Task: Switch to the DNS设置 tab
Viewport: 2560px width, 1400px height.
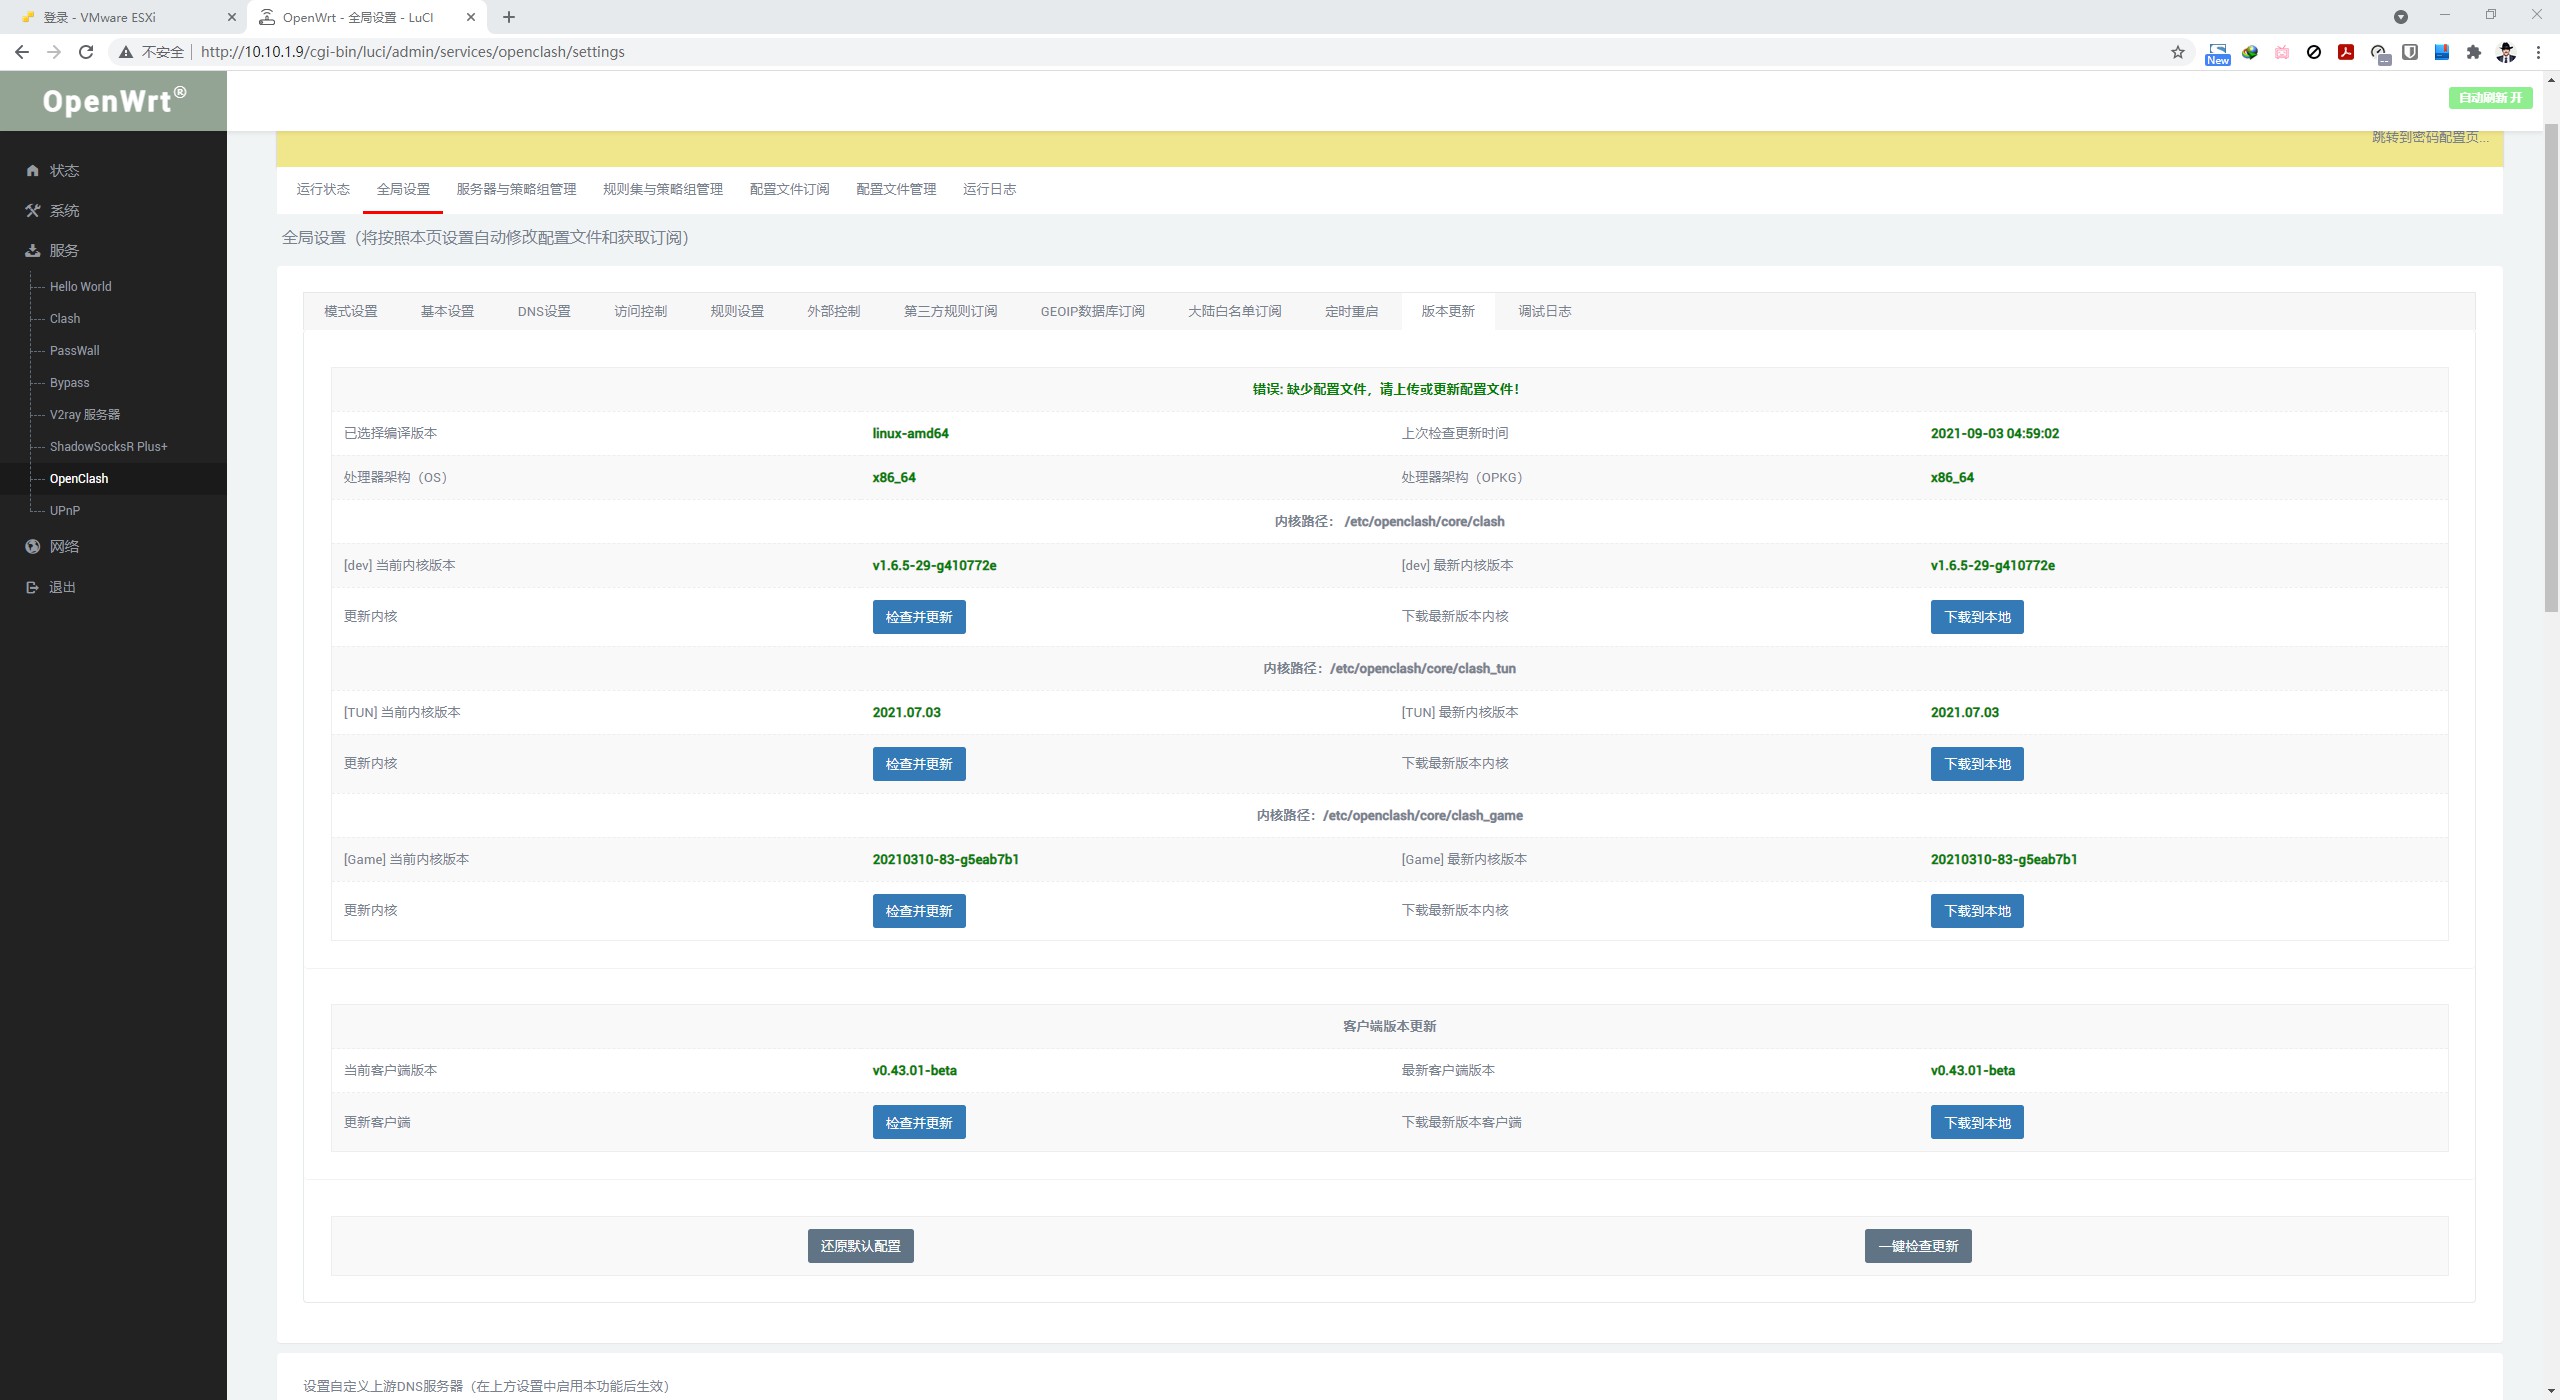Action: pyautogui.click(x=543, y=312)
